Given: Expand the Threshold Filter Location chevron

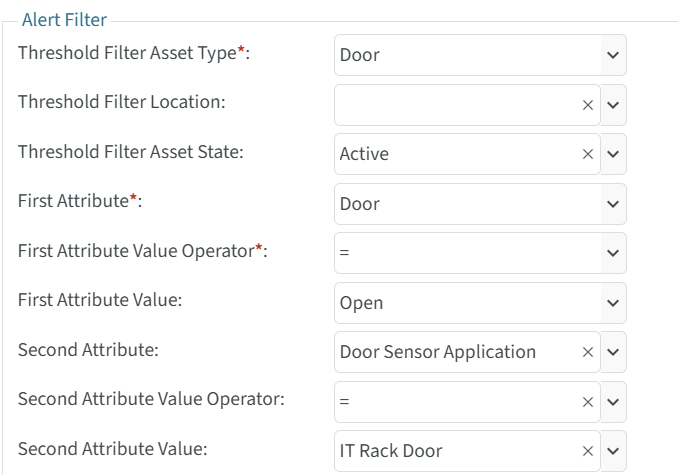Looking at the screenshot, I should click(x=614, y=105).
